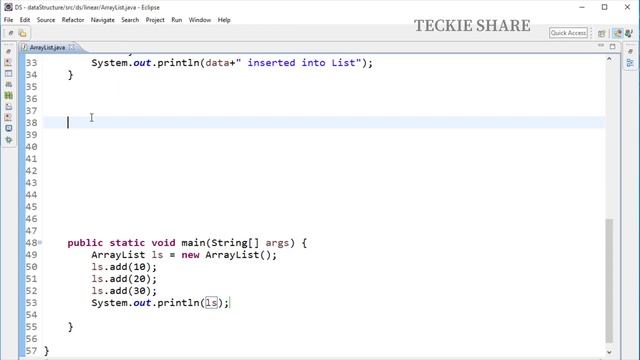
Task: Click line number 41 in the gutter
Action: [31, 159]
